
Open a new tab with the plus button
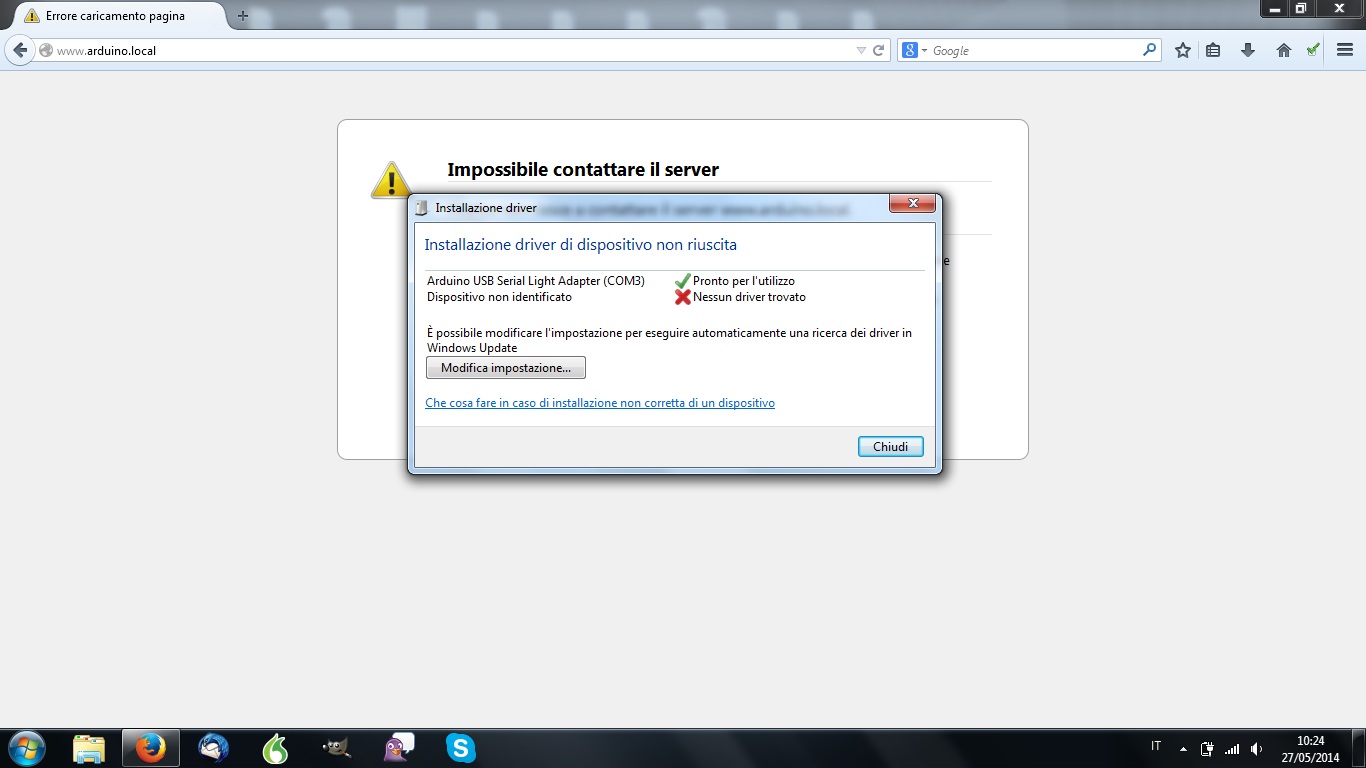click(242, 16)
